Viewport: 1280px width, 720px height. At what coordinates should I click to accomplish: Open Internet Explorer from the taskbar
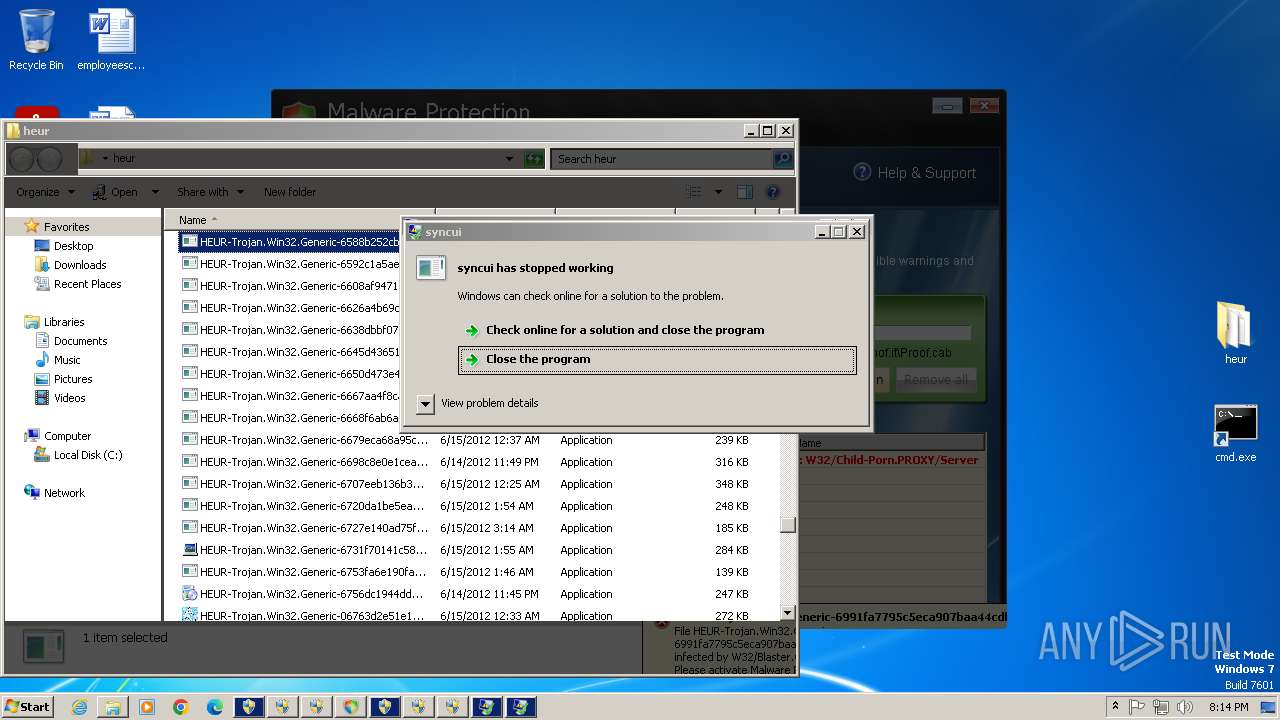click(x=79, y=707)
